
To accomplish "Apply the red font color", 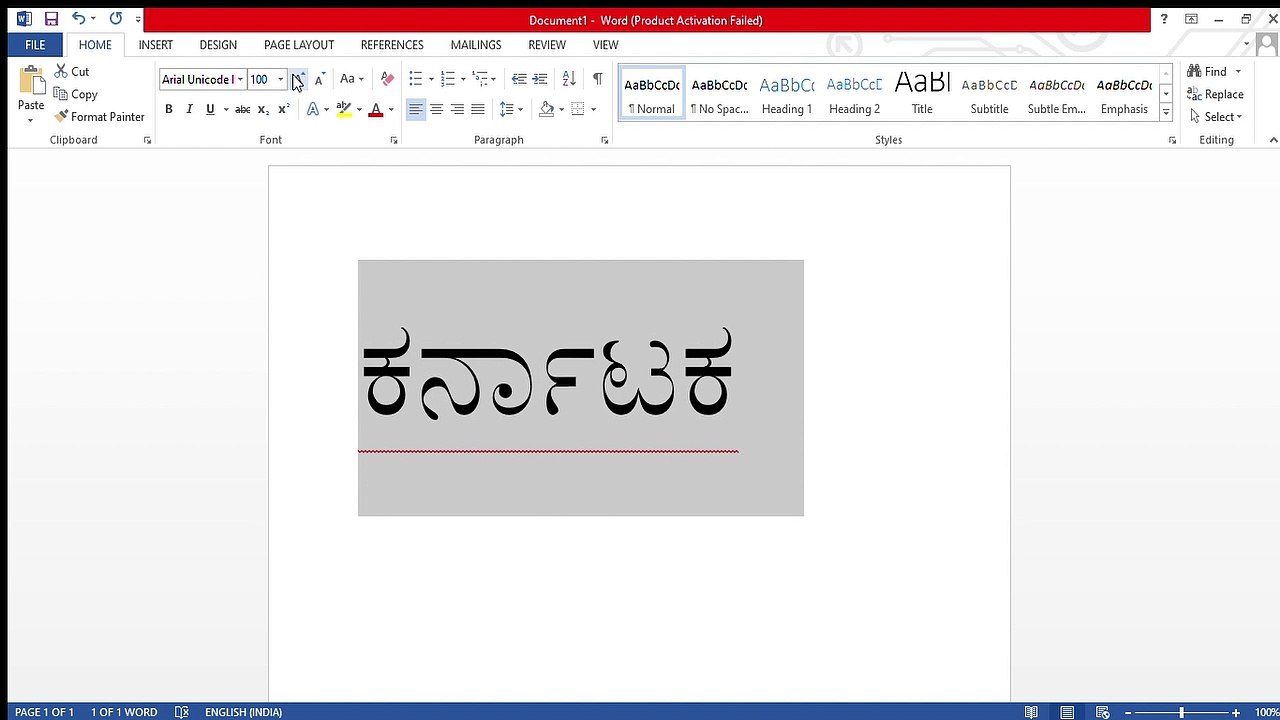I will coord(376,109).
